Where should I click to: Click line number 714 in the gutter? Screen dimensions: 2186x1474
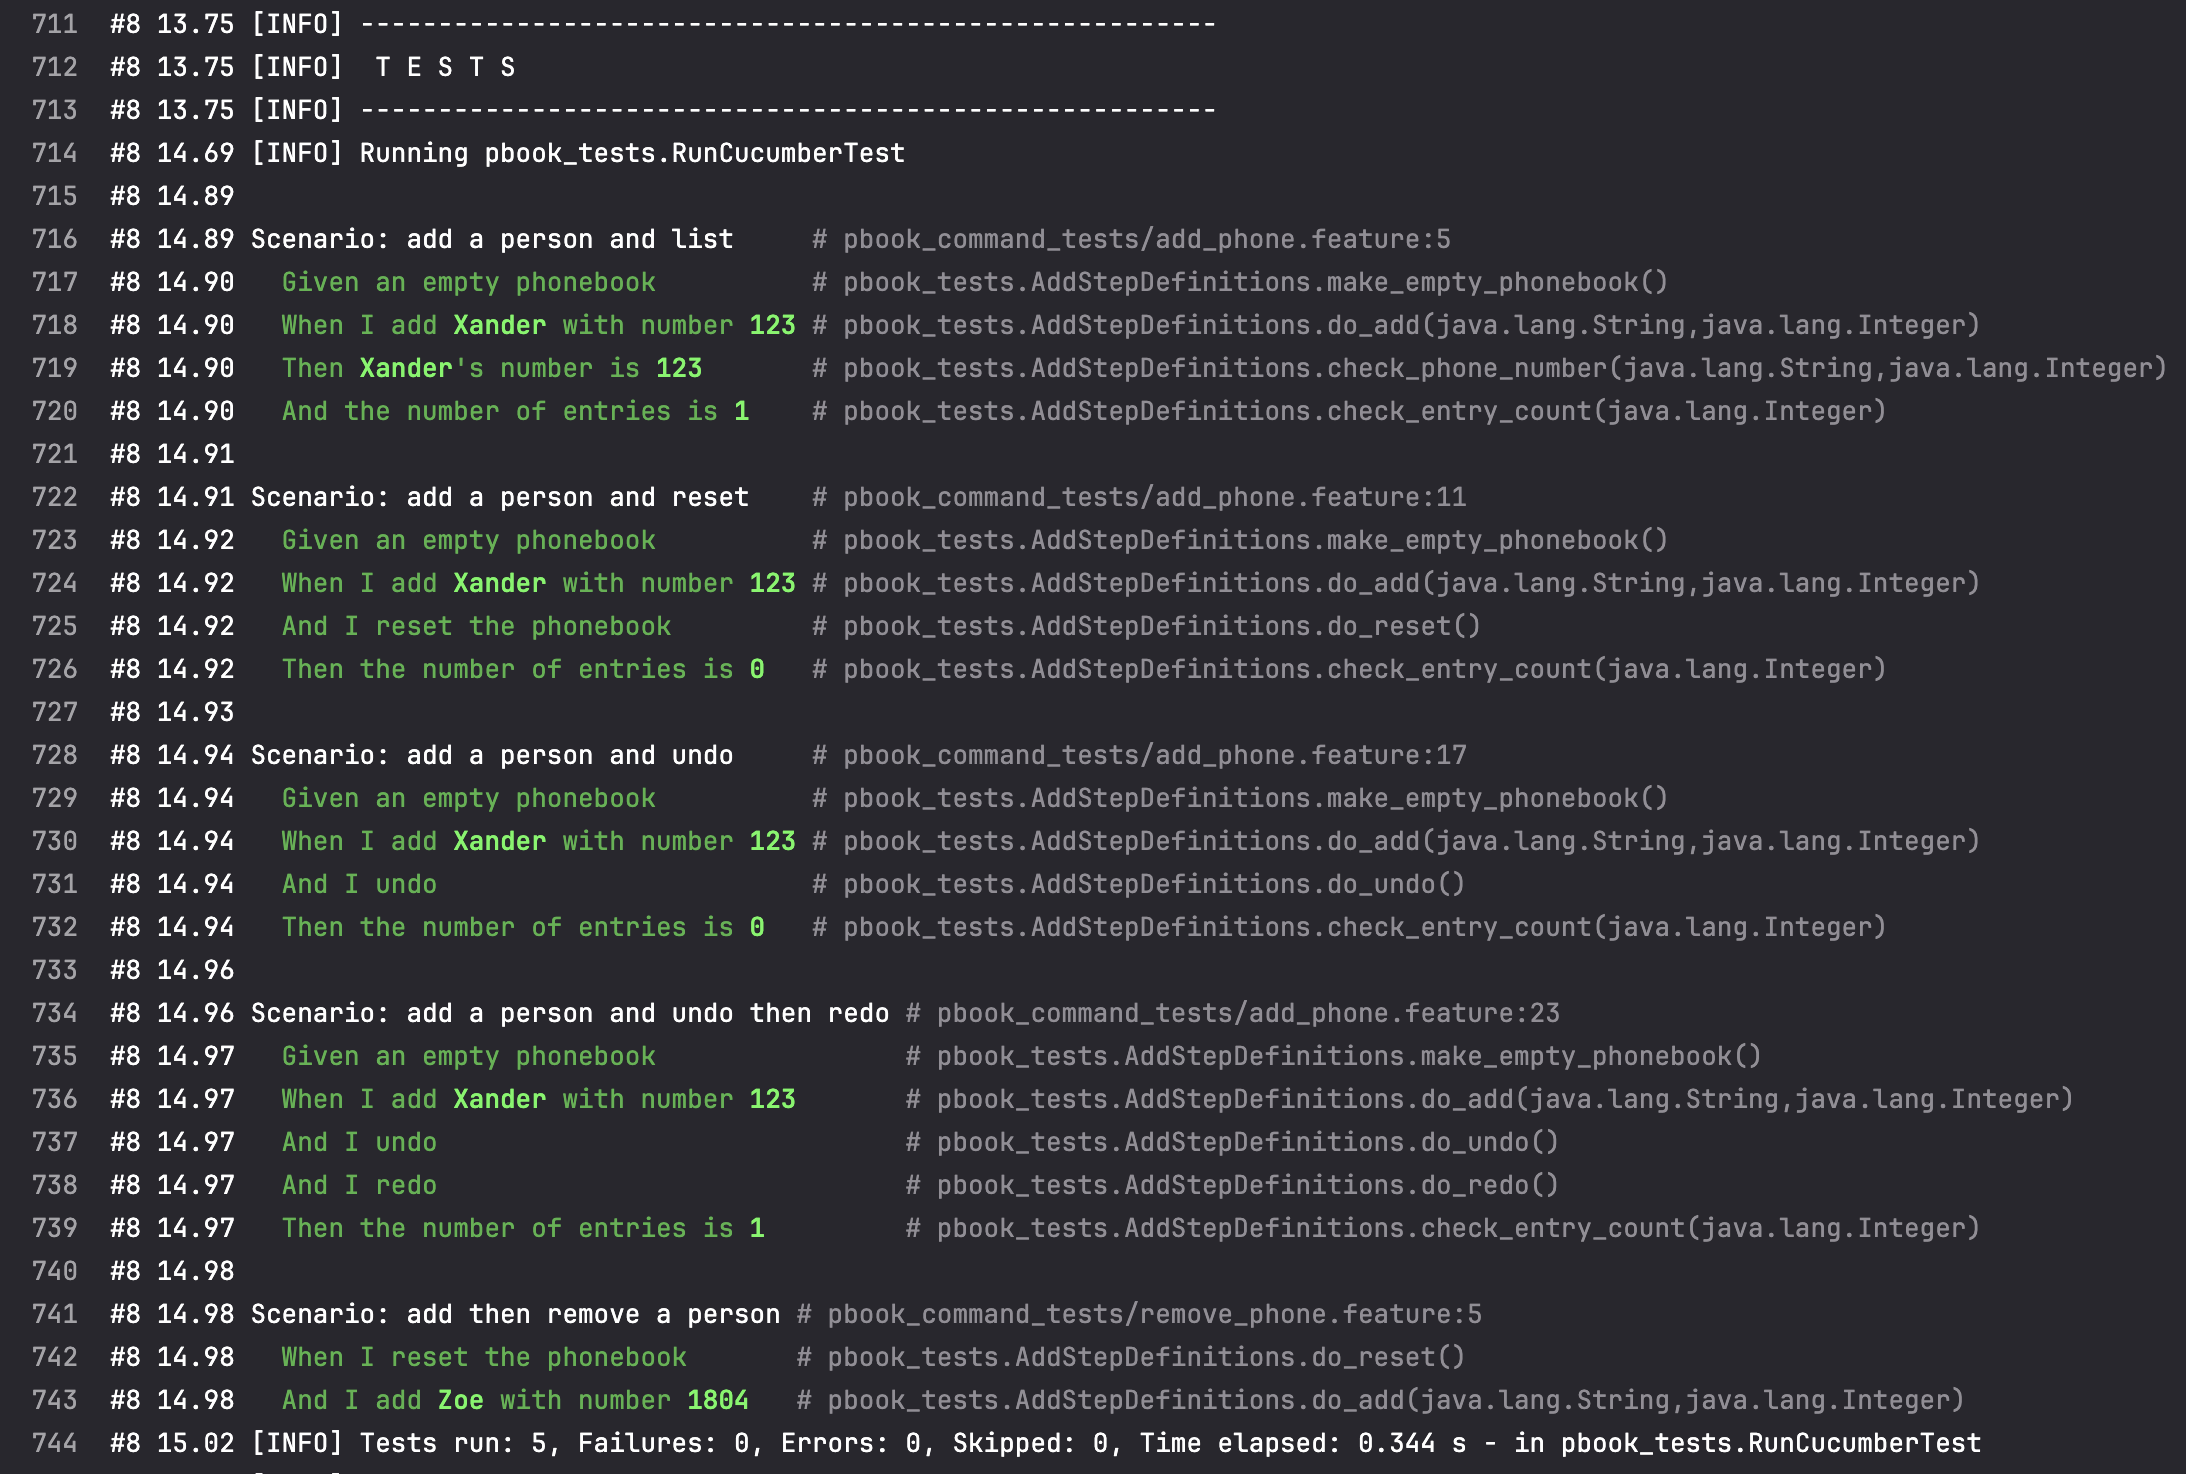(x=54, y=153)
